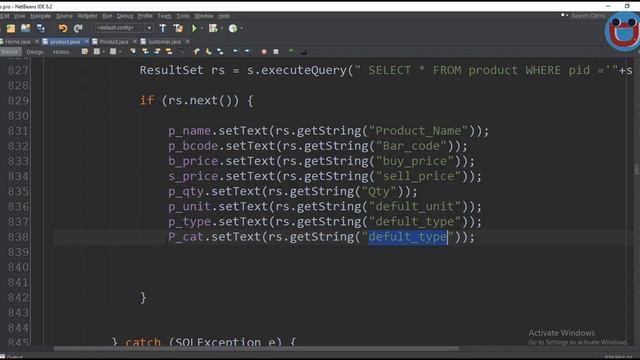Toggle Bookmark on current line
The image size is (640, 360).
[x=220, y=52]
